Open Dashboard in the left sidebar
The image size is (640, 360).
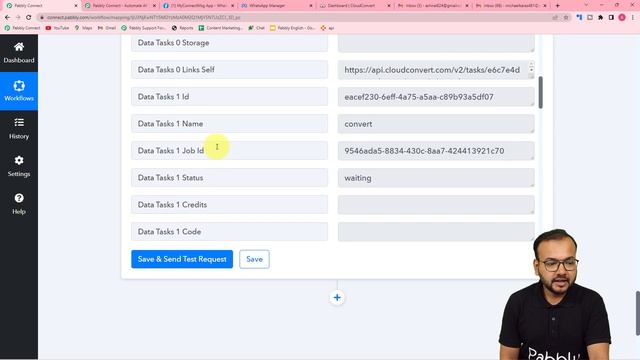19,53
